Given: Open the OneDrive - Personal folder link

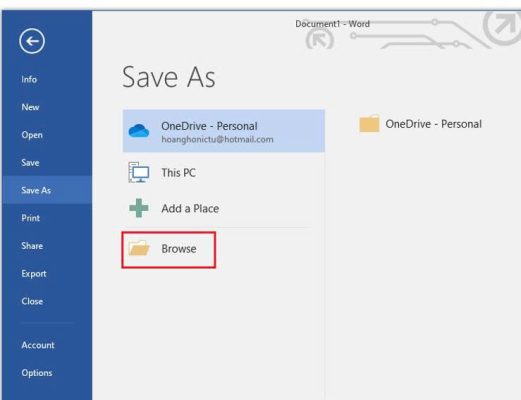Looking at the screenshot, I should [433, 124].
